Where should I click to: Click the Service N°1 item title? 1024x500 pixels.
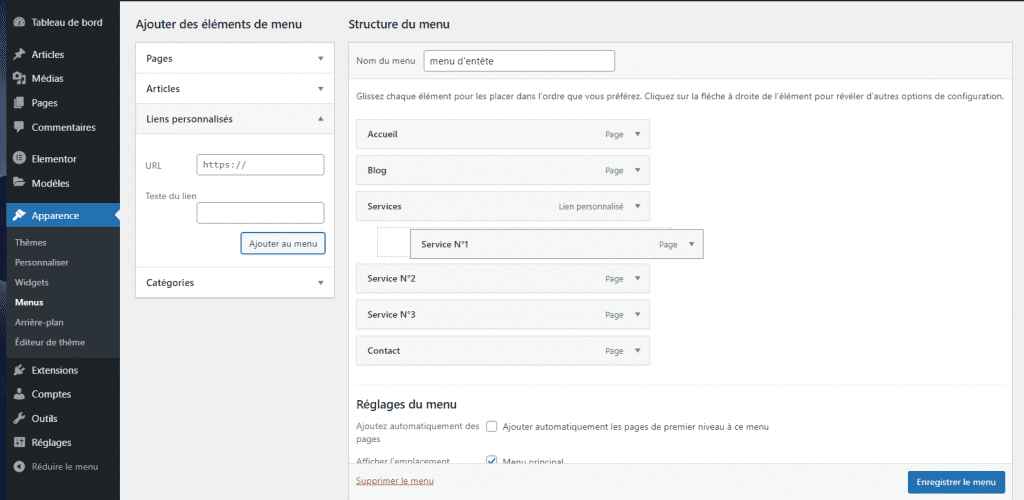445,244
